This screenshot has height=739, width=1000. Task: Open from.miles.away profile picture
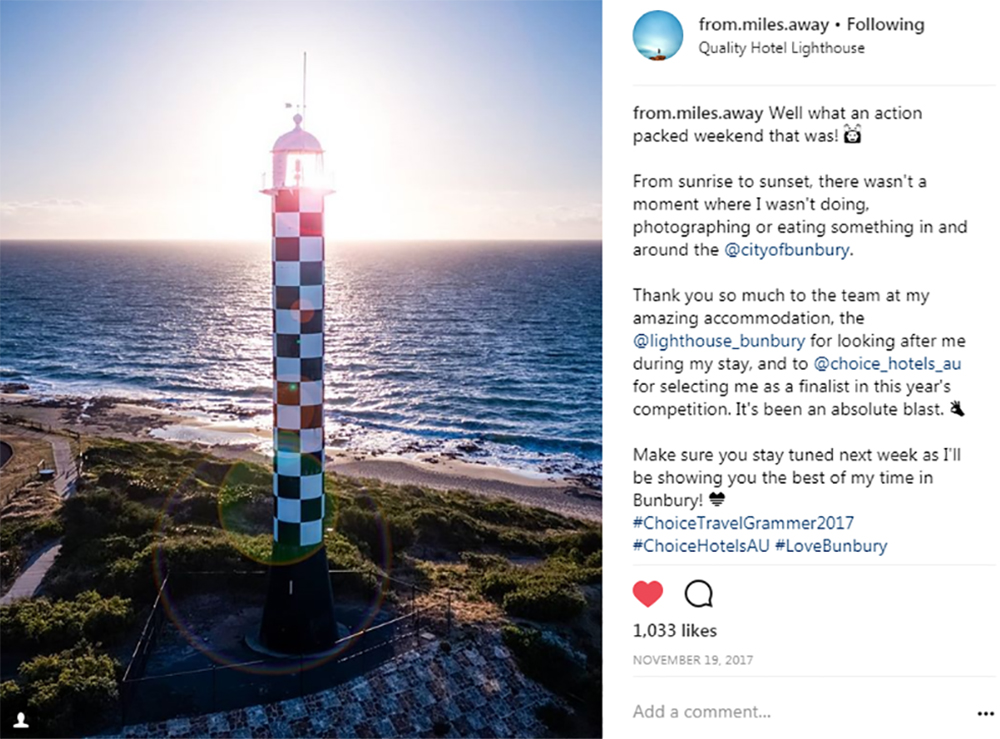658,35
